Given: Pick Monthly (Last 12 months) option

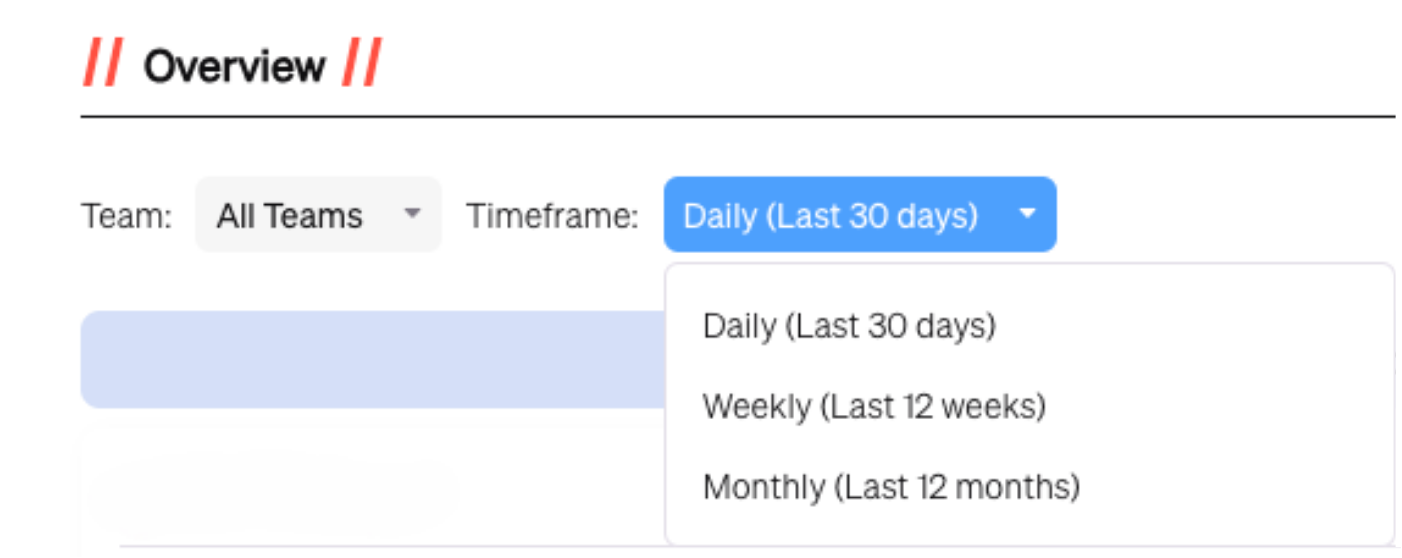Looking at the screenshot, I should (x=891, y=488).
